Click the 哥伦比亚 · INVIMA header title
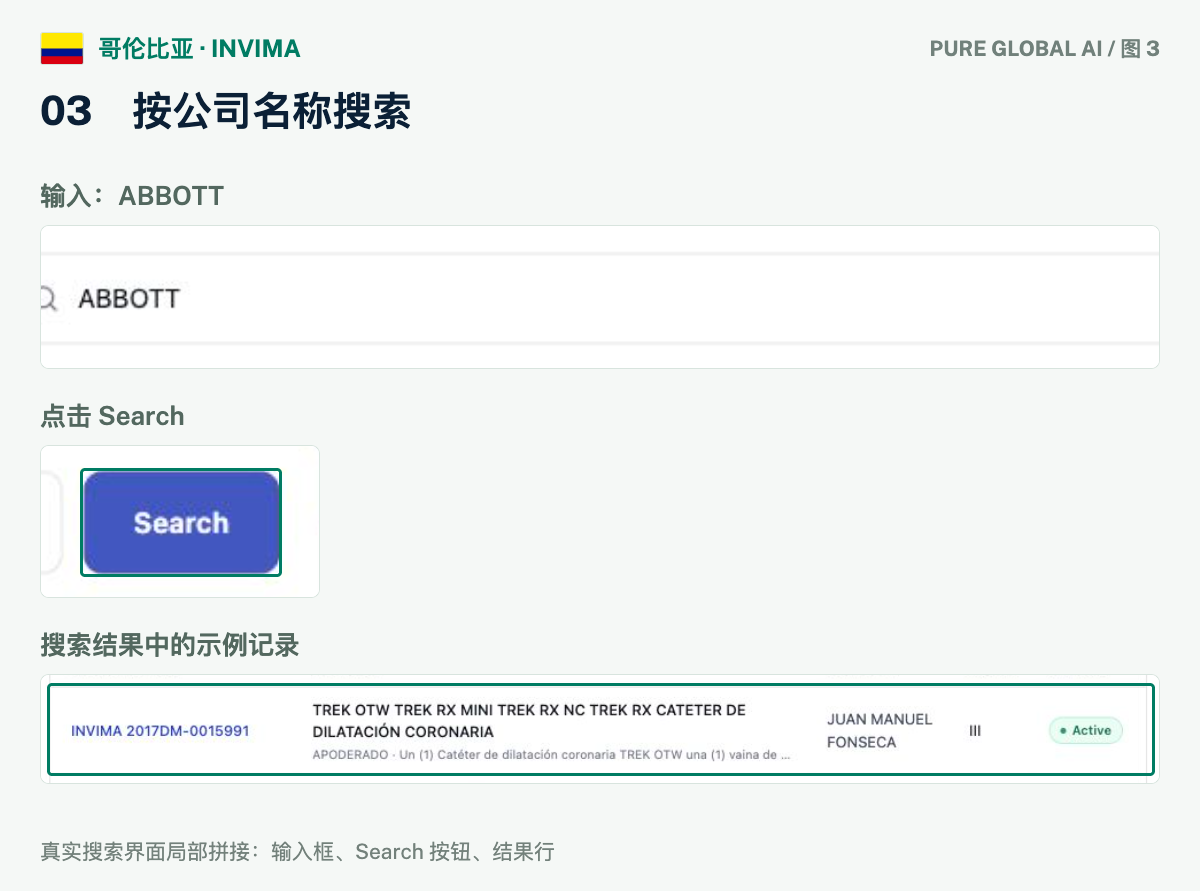Image resolution: width=1200 pixels, height=891 pixels. point(200,48)
